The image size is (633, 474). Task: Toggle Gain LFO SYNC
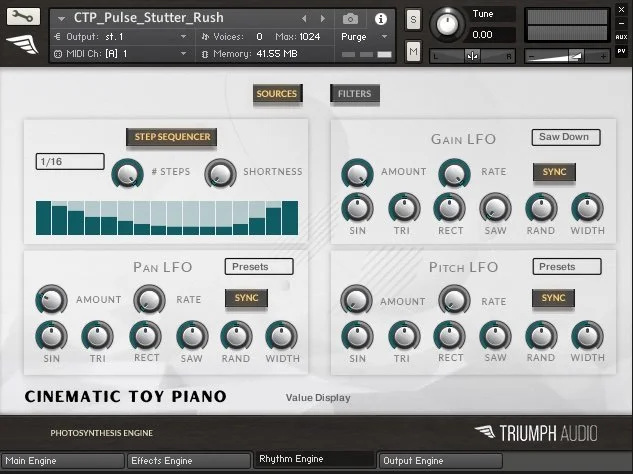(554, 172)
